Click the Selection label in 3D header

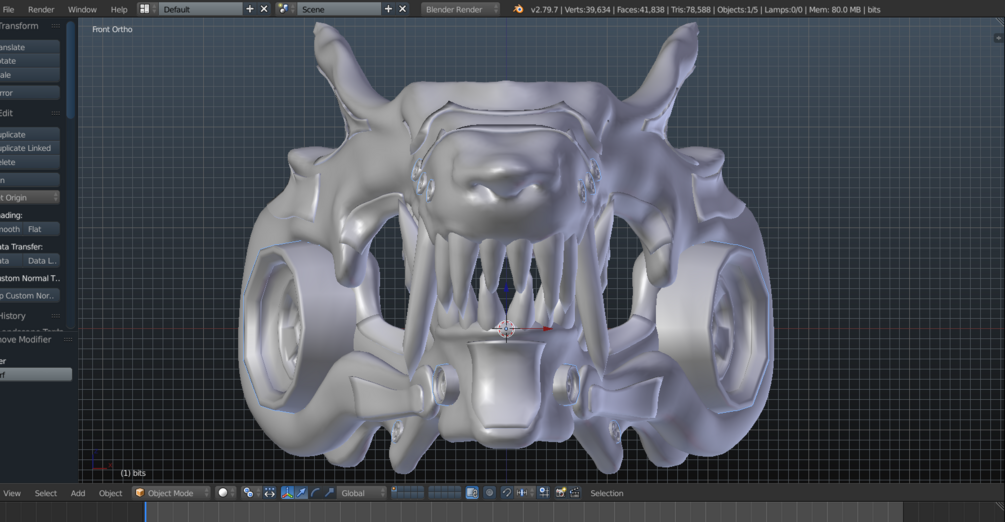606,493
